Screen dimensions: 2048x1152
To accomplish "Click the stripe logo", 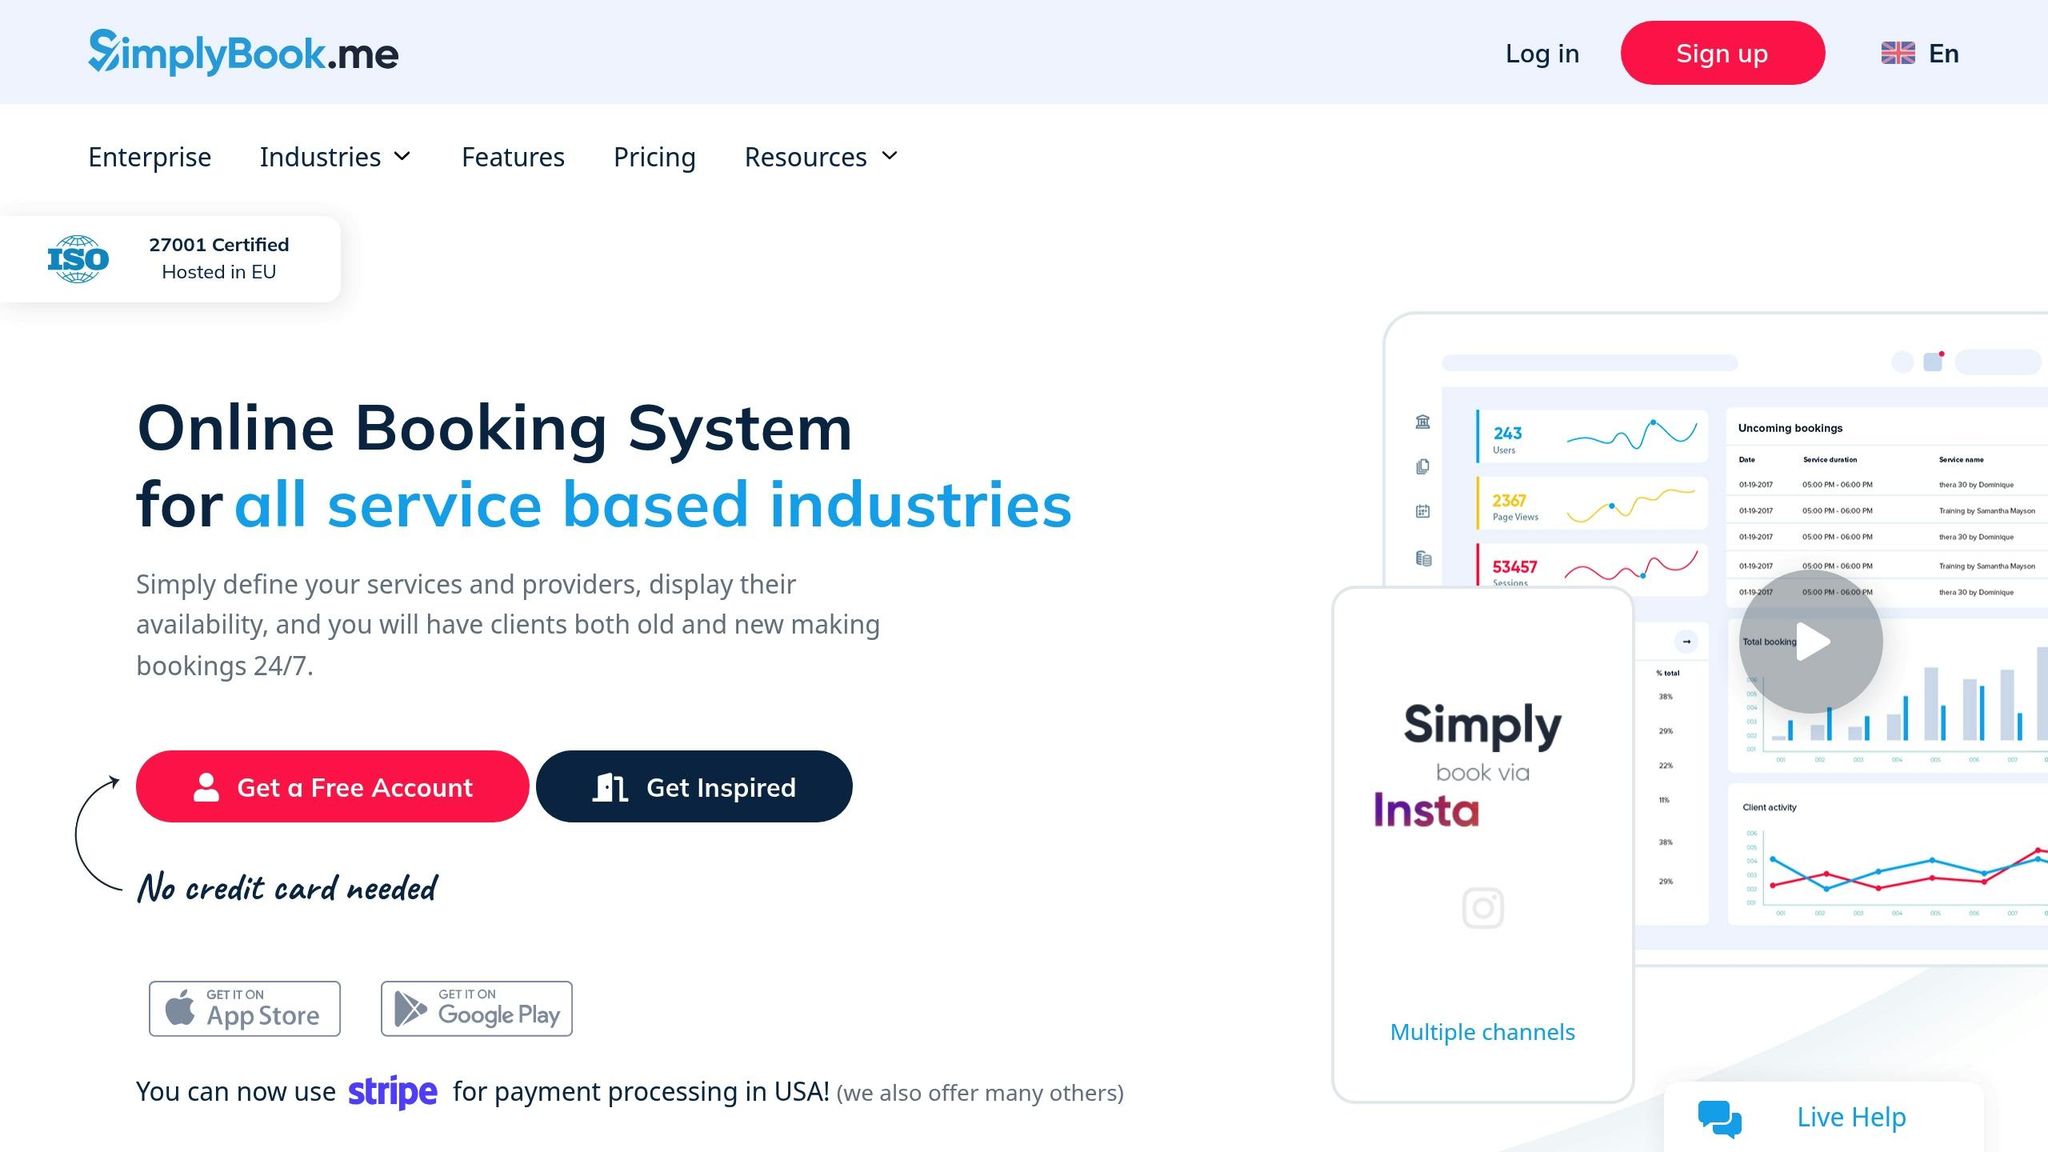I will tap(392, 1092).
